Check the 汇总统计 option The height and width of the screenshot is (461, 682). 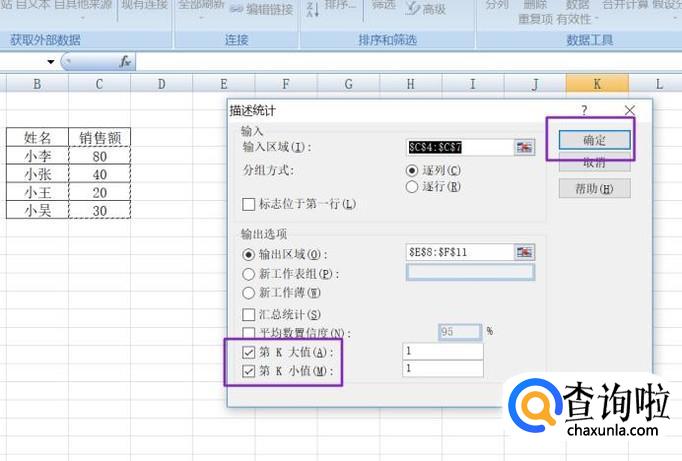click(x=249, y=315)
